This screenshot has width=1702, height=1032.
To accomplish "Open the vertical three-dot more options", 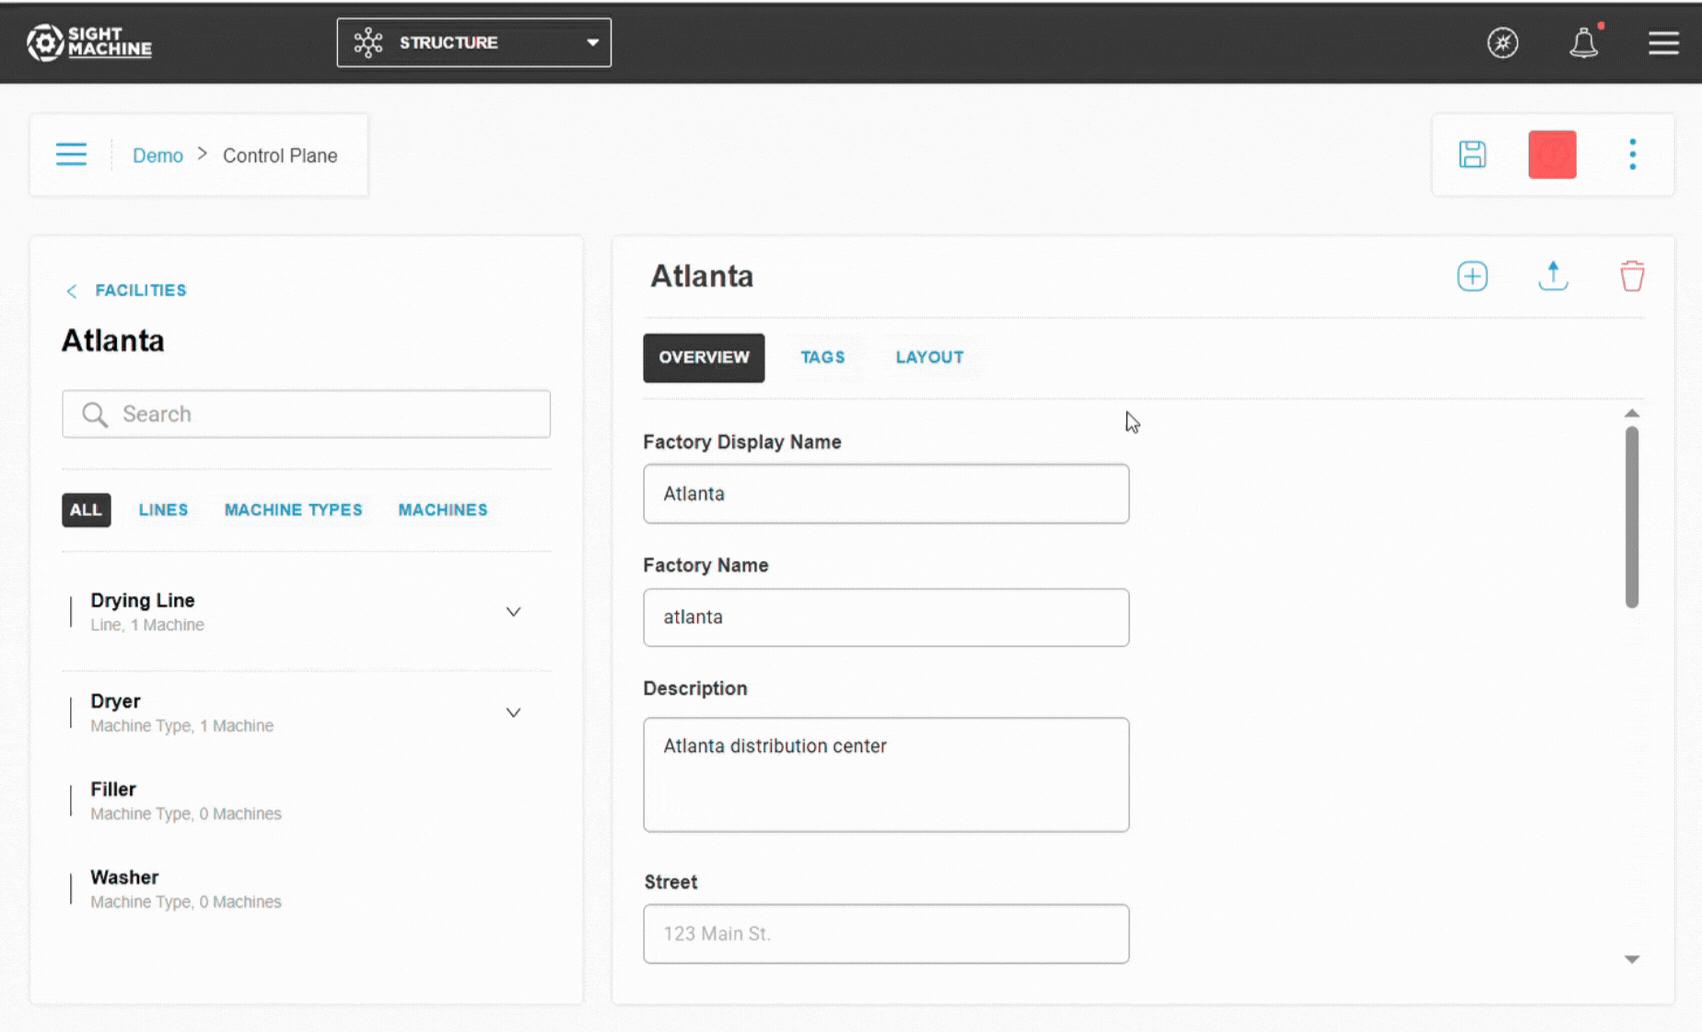I will coord(1633,155).
